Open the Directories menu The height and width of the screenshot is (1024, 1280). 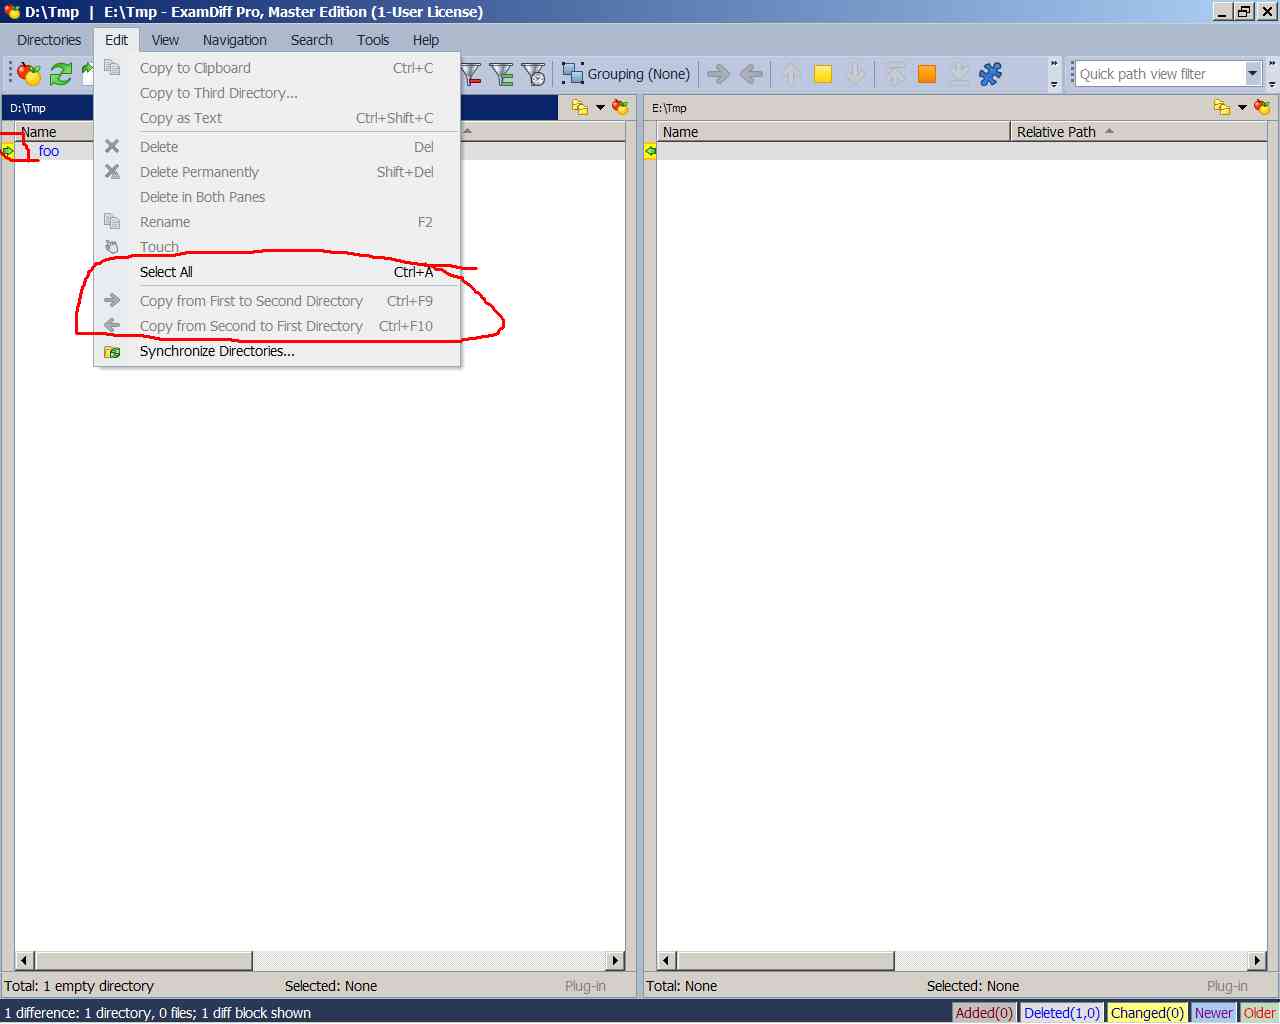pos(49,40)
